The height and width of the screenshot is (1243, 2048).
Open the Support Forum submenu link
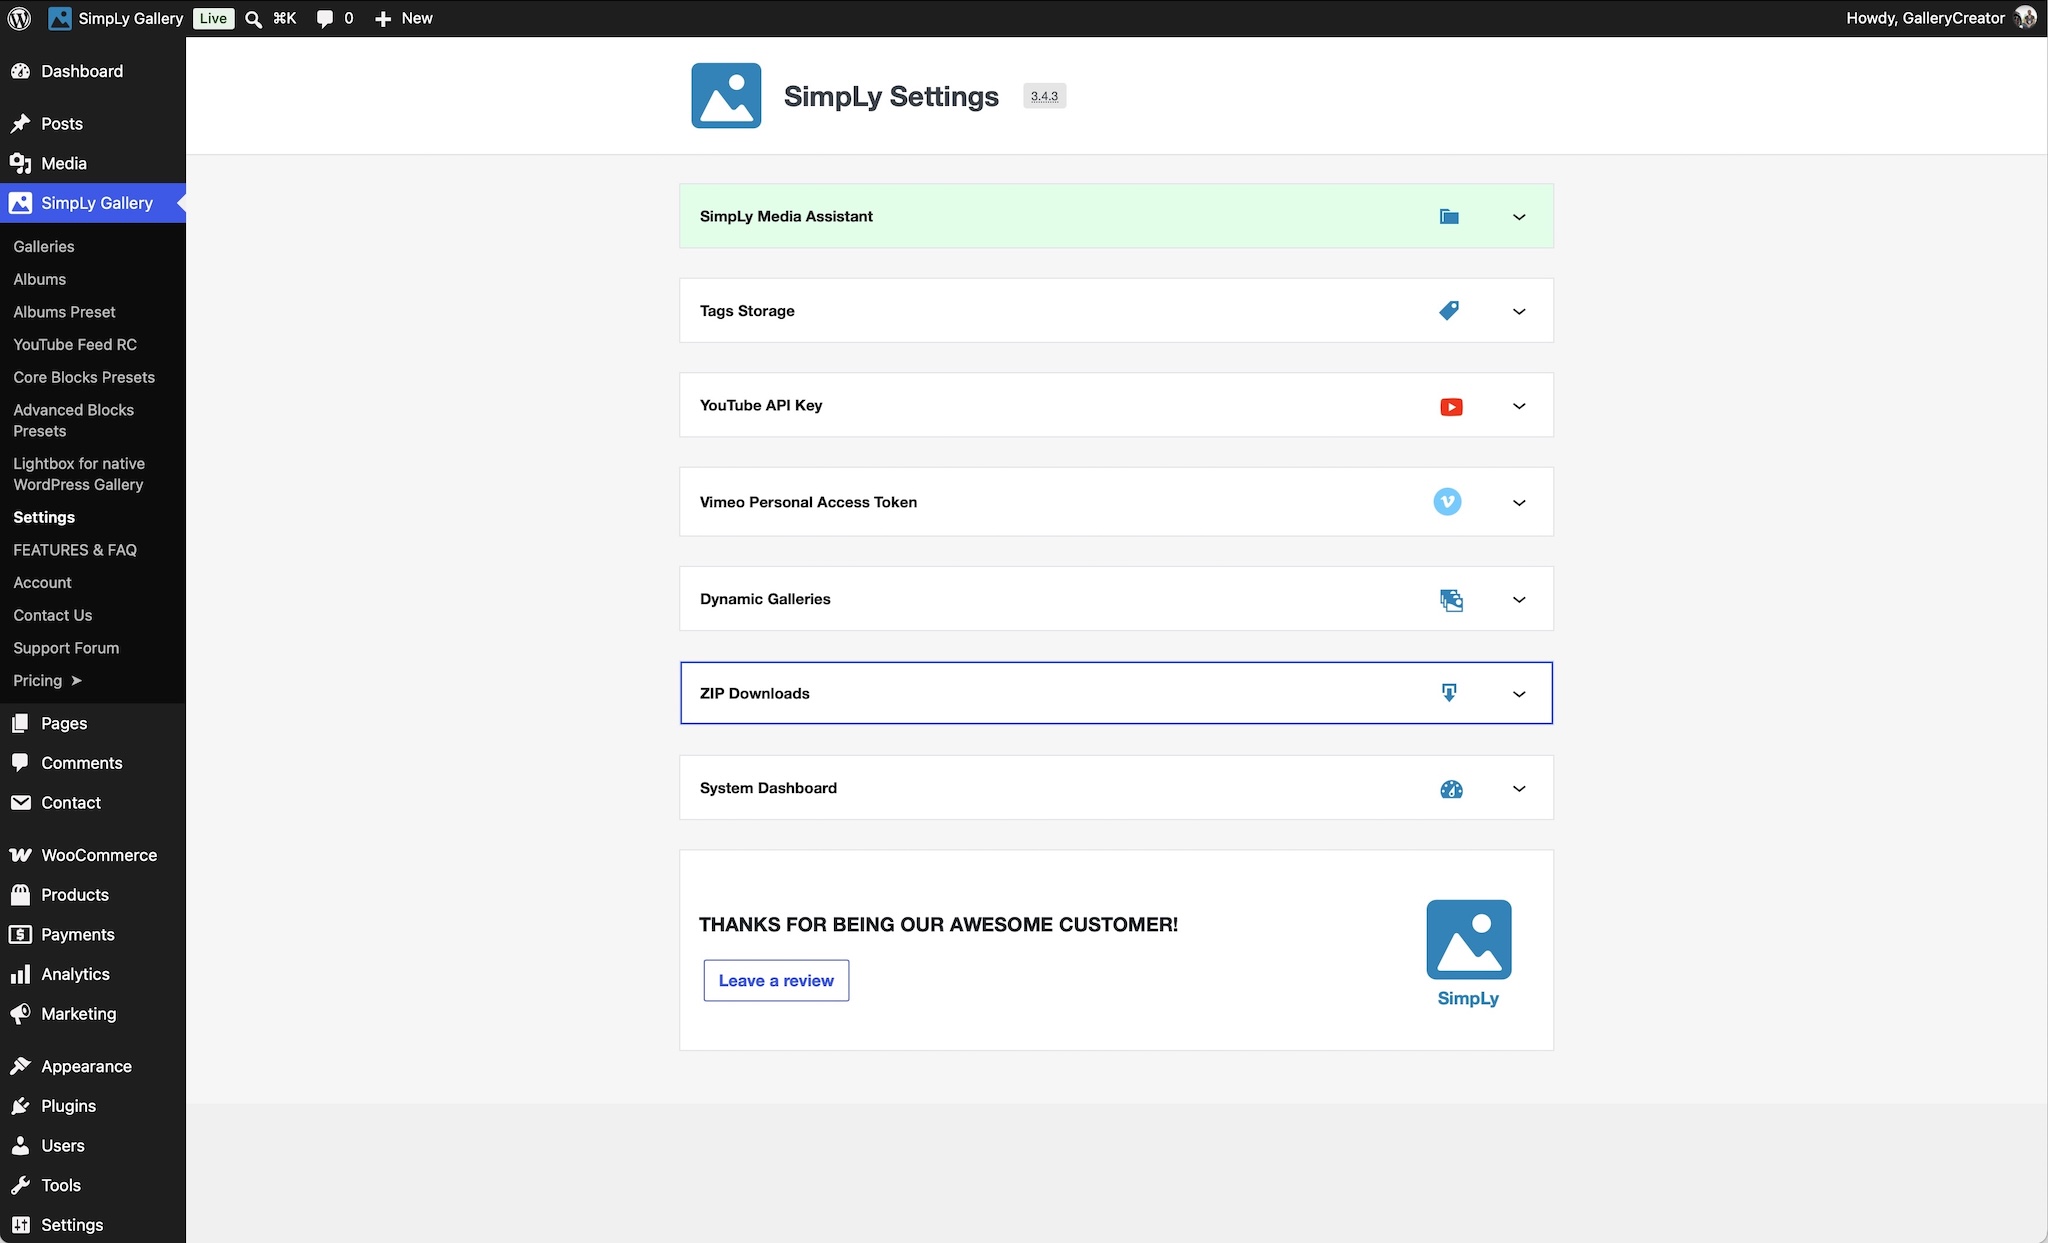pos(66,648)
